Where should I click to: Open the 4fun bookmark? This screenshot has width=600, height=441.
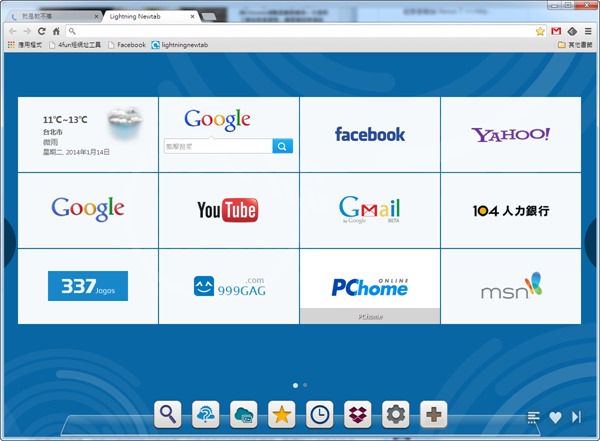click(75, 45)
